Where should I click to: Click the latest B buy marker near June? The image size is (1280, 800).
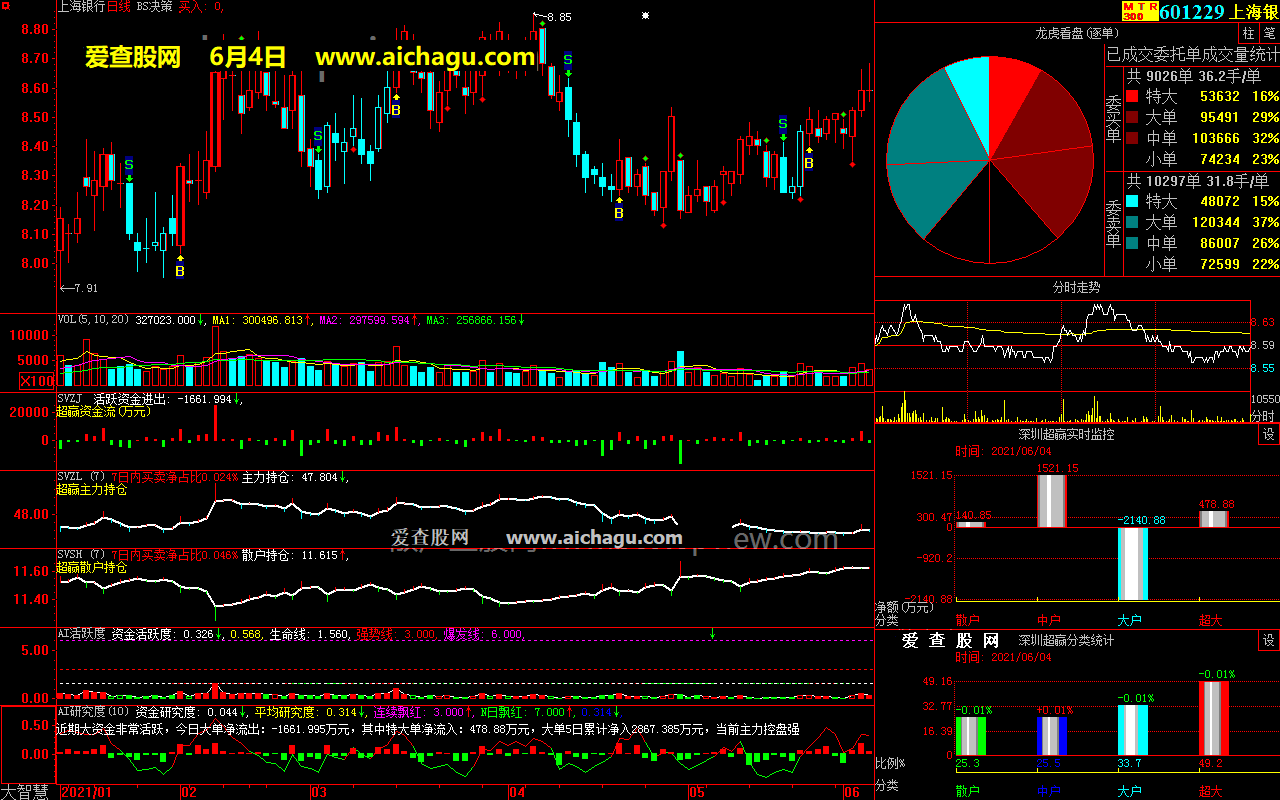[809, 163]
